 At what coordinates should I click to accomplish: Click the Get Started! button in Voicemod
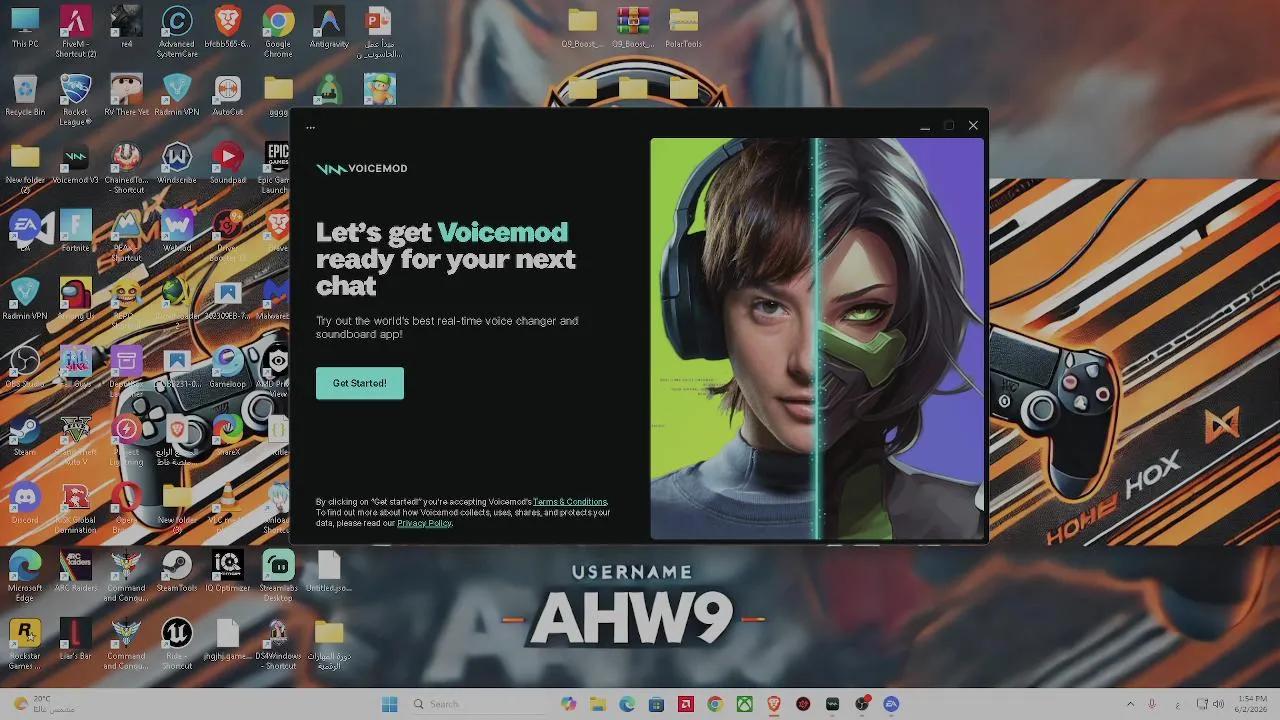tap(360, 383)
